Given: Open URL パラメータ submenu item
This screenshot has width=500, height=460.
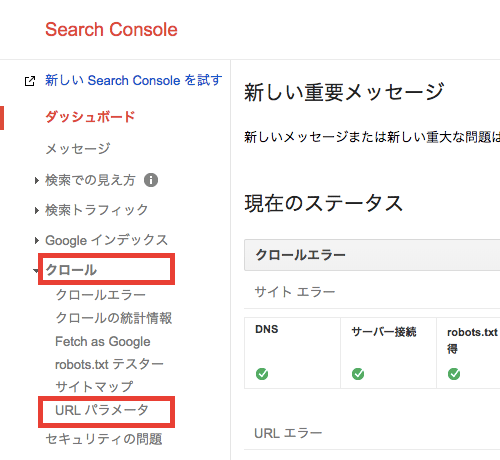Looking at the screenshot, I should (102, 410).
